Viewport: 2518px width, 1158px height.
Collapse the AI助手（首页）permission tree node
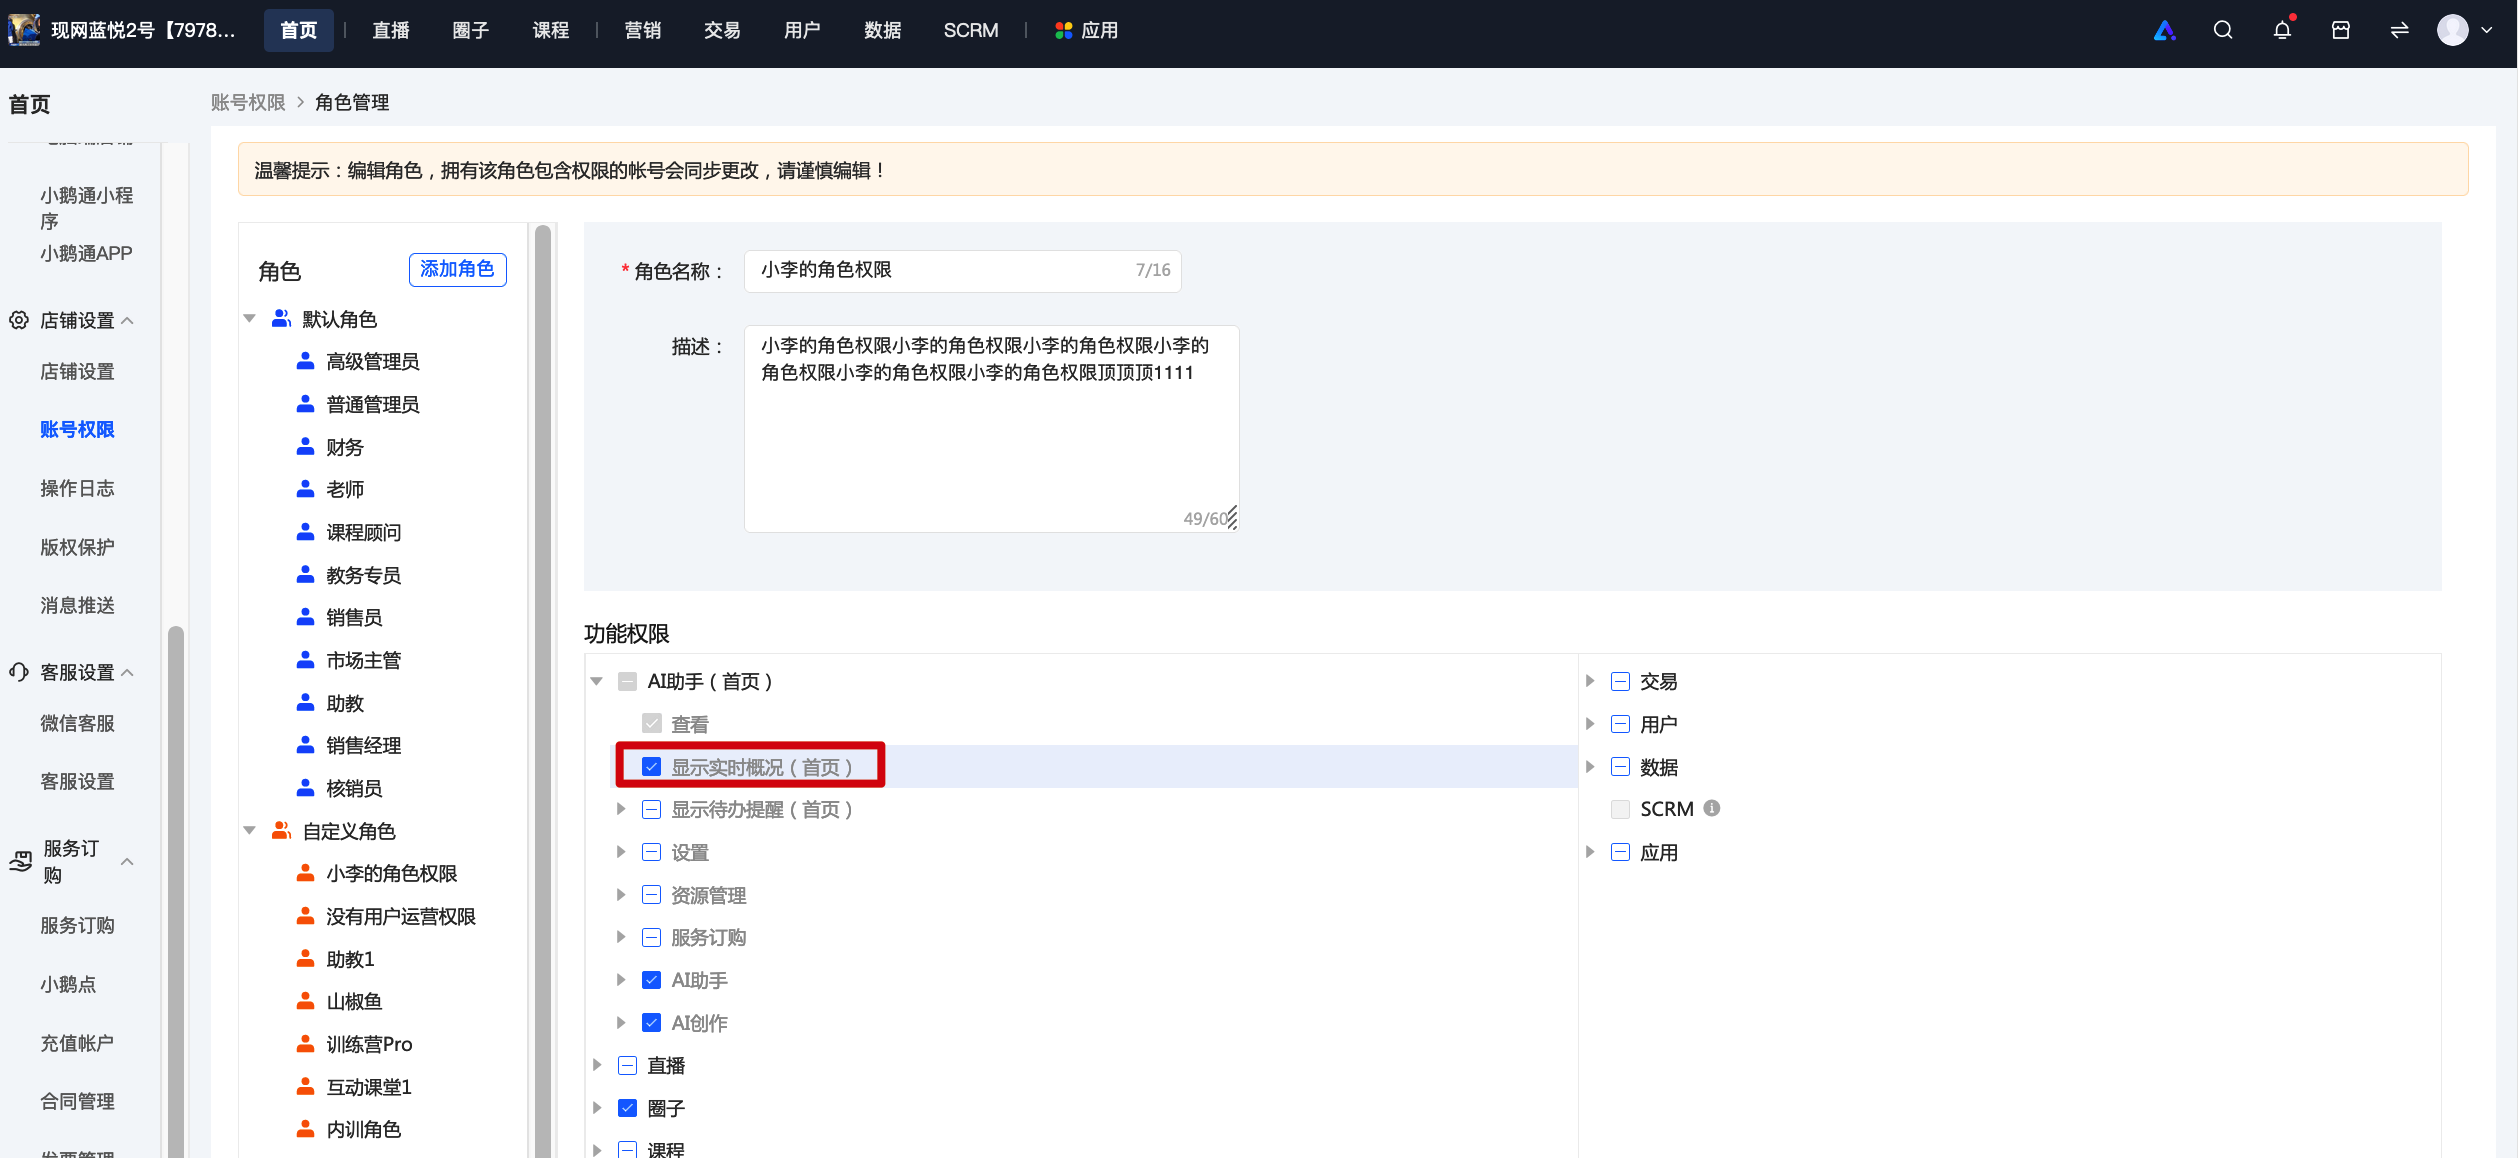pyautogui.click(x=597, y=682)
